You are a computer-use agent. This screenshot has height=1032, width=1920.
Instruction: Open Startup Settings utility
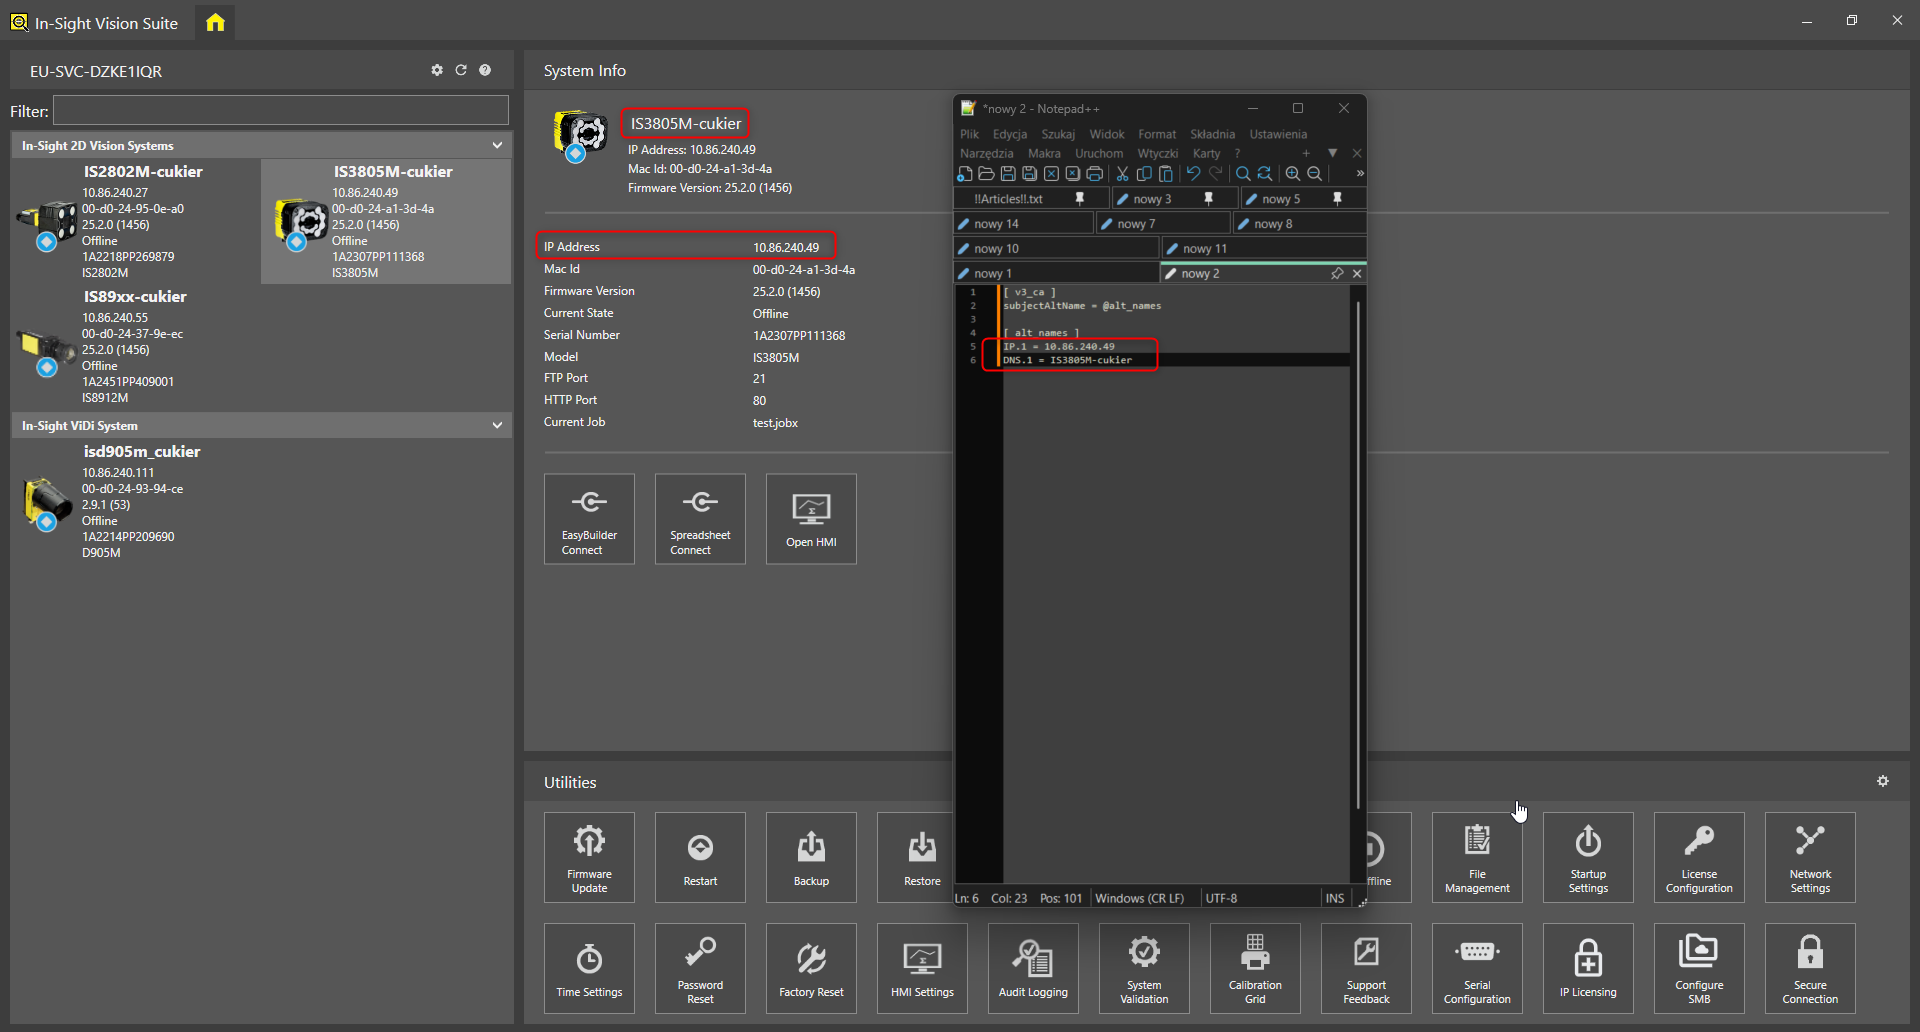(x=1588, y=857)
